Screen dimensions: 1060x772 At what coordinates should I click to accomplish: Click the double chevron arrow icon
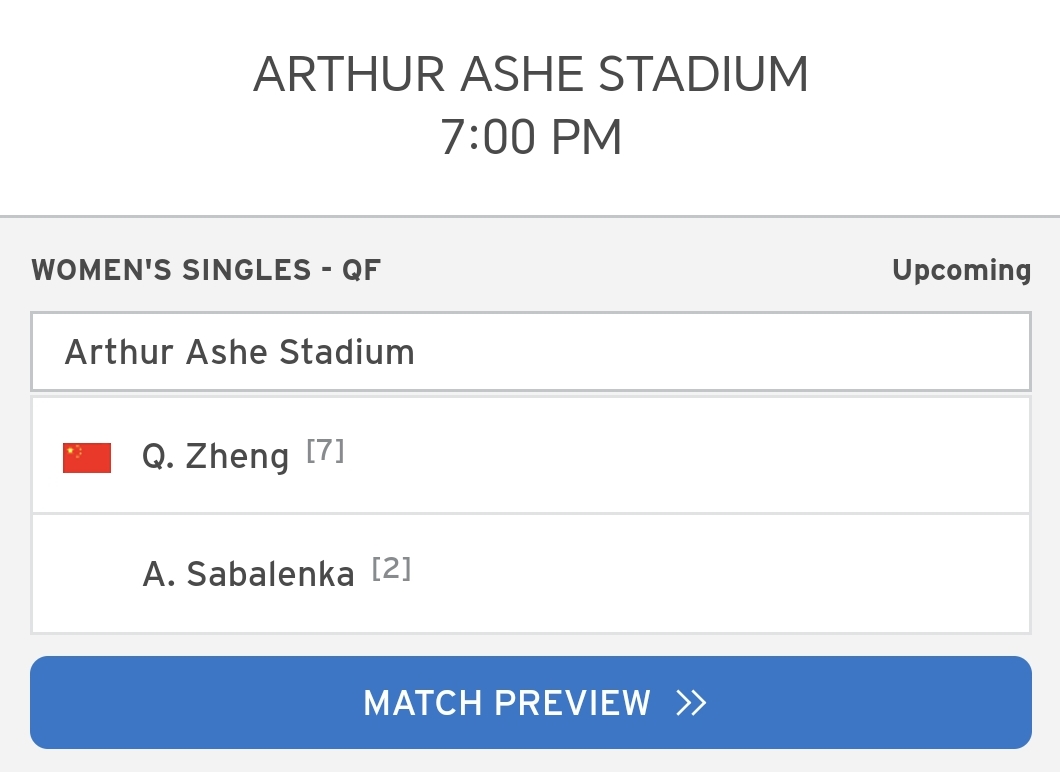(691, 703)
